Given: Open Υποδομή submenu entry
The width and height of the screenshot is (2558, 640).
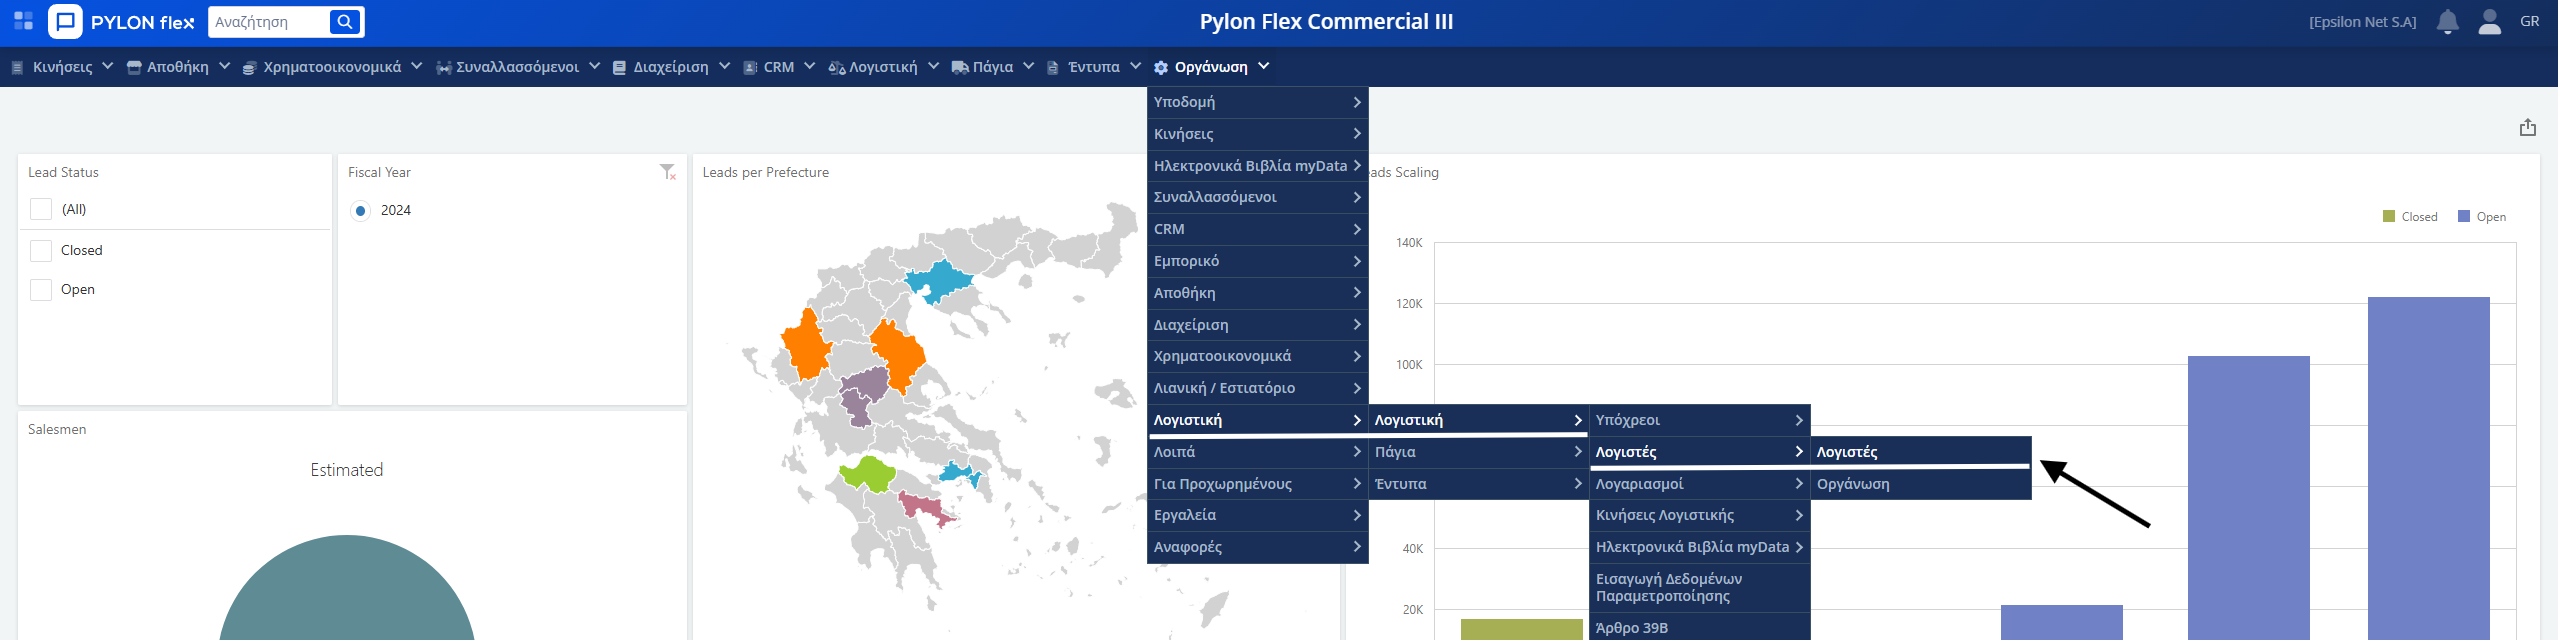Looking at the screenshot, I should [x=1258, y=102].
